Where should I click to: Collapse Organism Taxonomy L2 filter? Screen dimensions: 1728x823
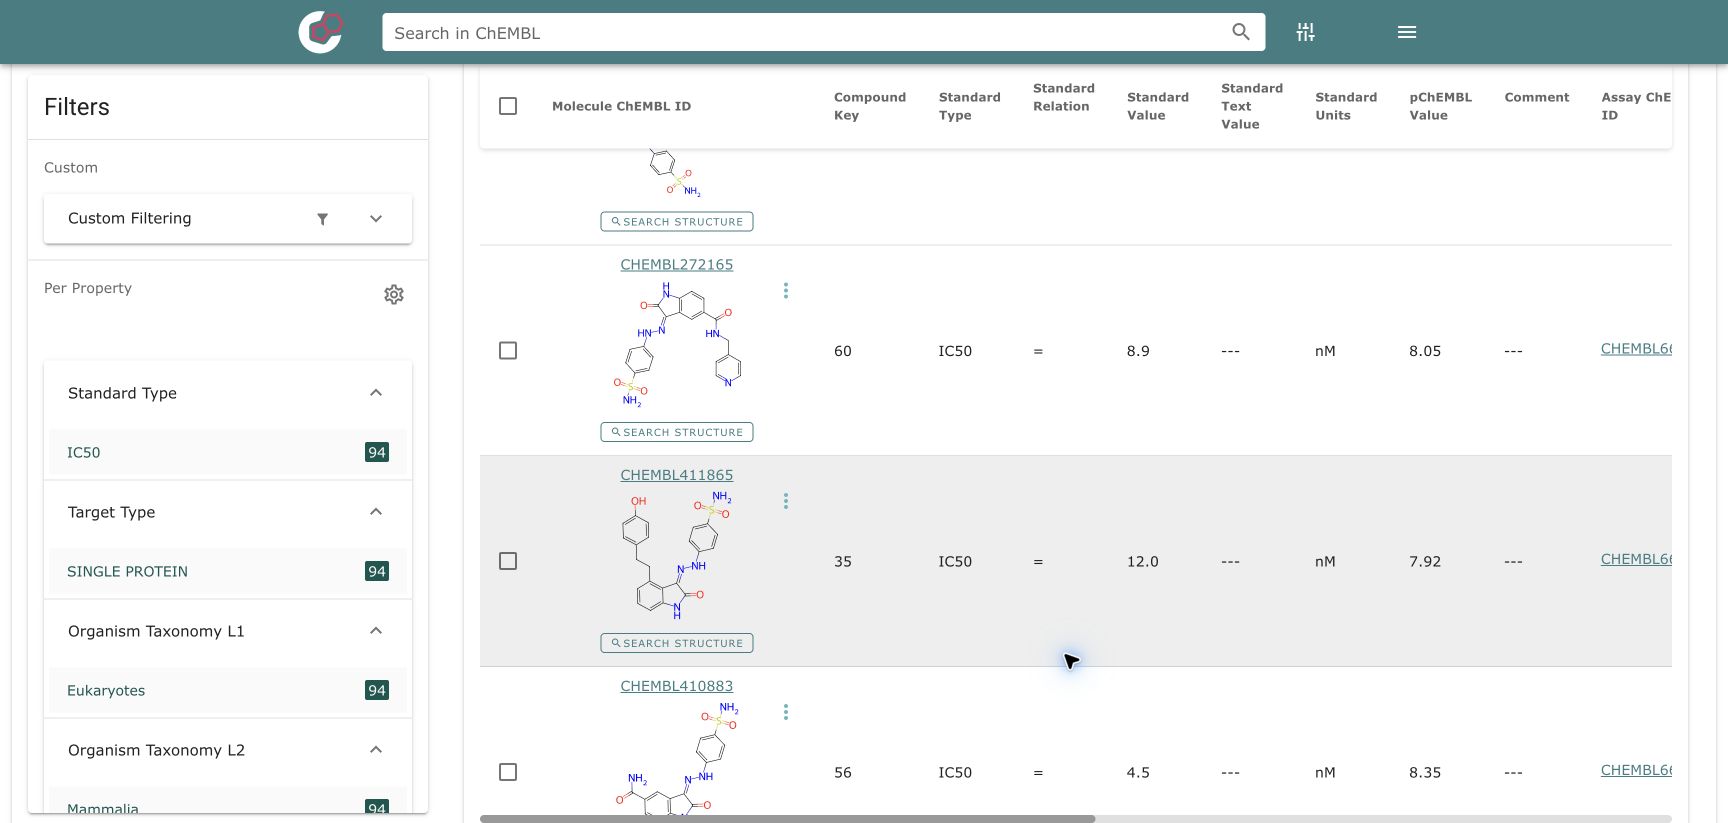[x=376, y=750]
